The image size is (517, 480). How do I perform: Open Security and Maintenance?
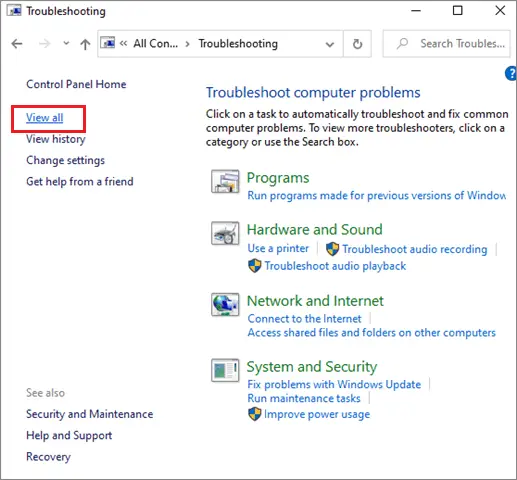pos(90,414)
